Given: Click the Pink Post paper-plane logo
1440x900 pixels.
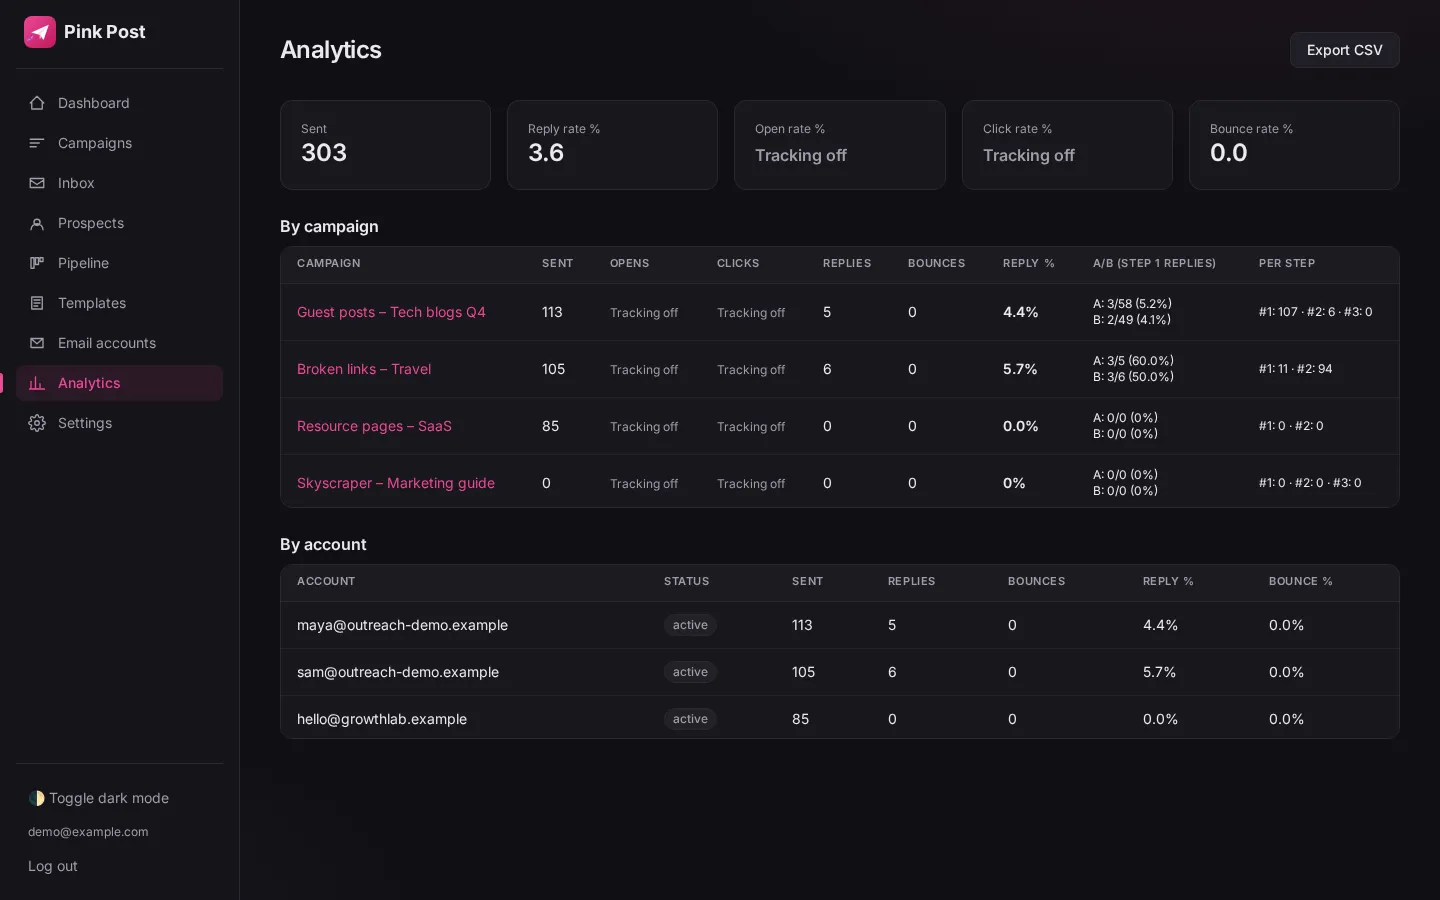Looking at the screenshot, I should (40, 32).
